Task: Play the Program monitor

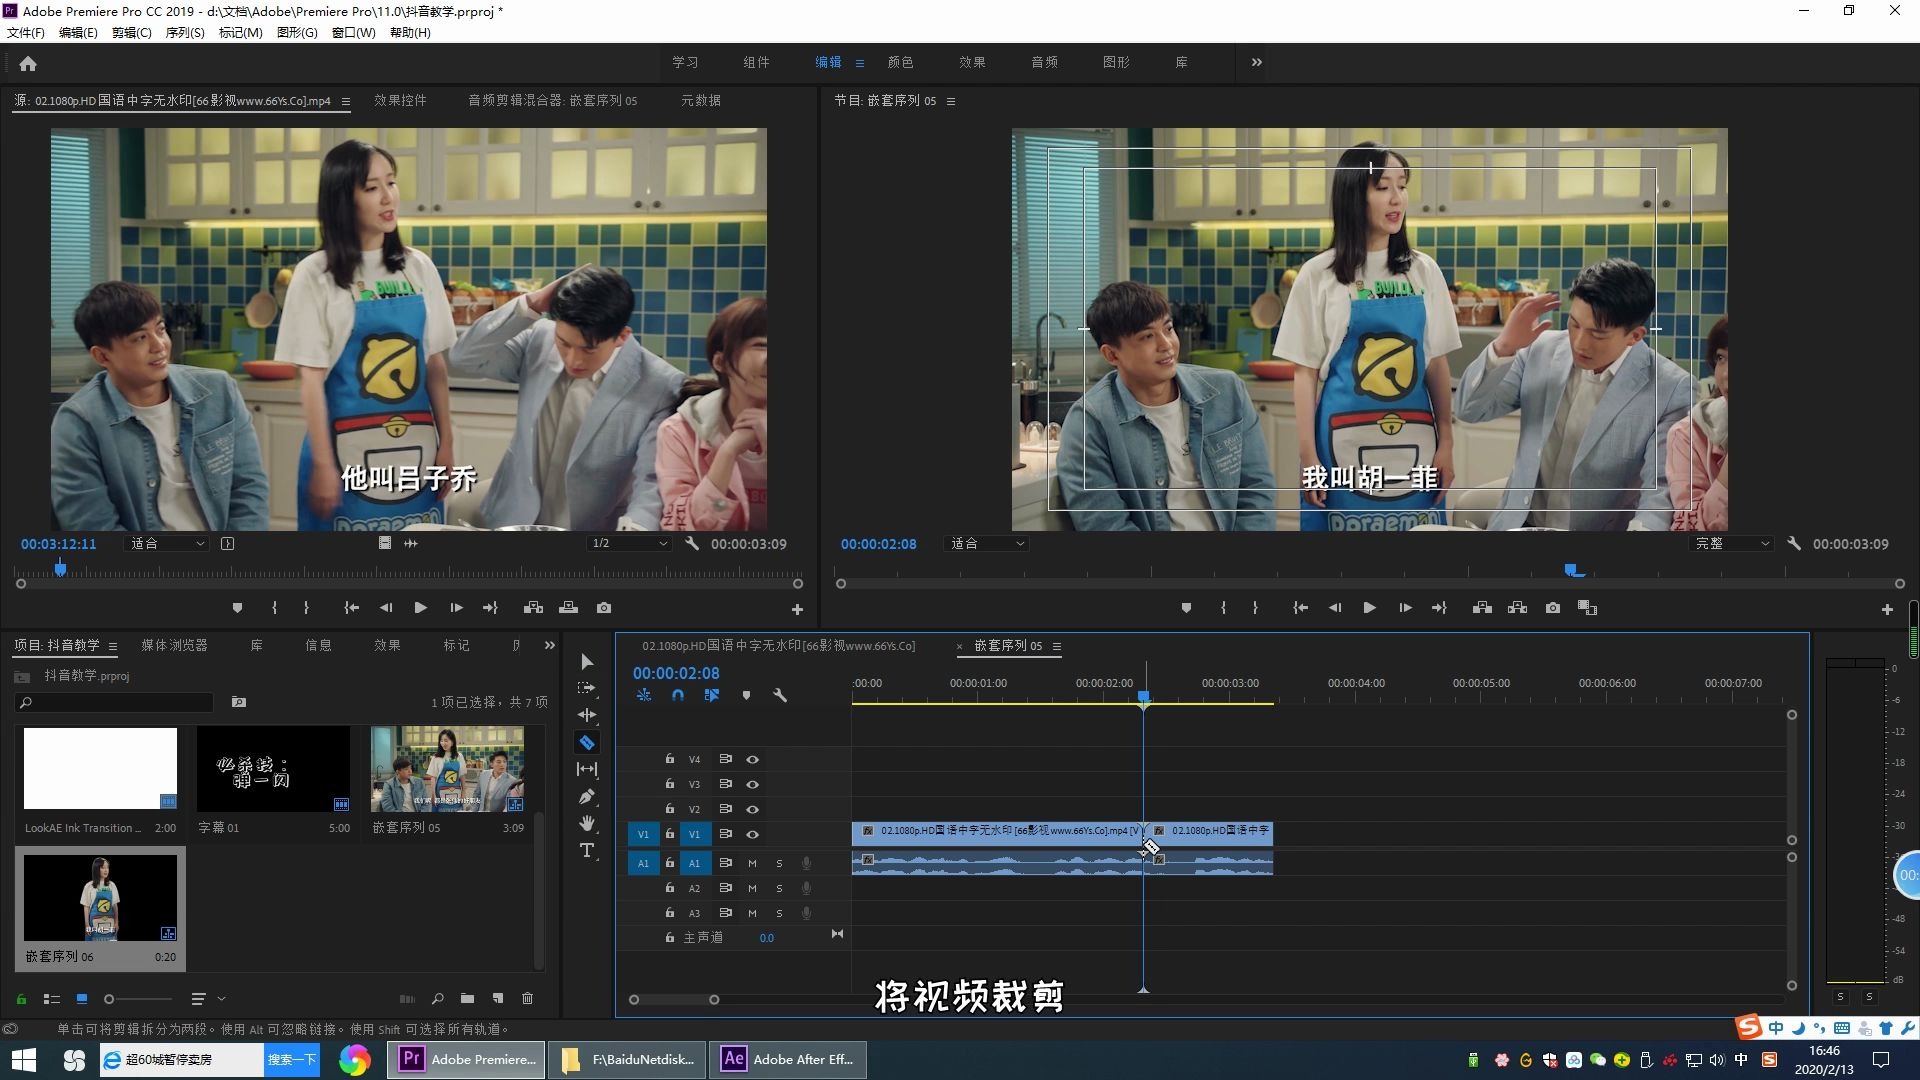Action: 1369,608
